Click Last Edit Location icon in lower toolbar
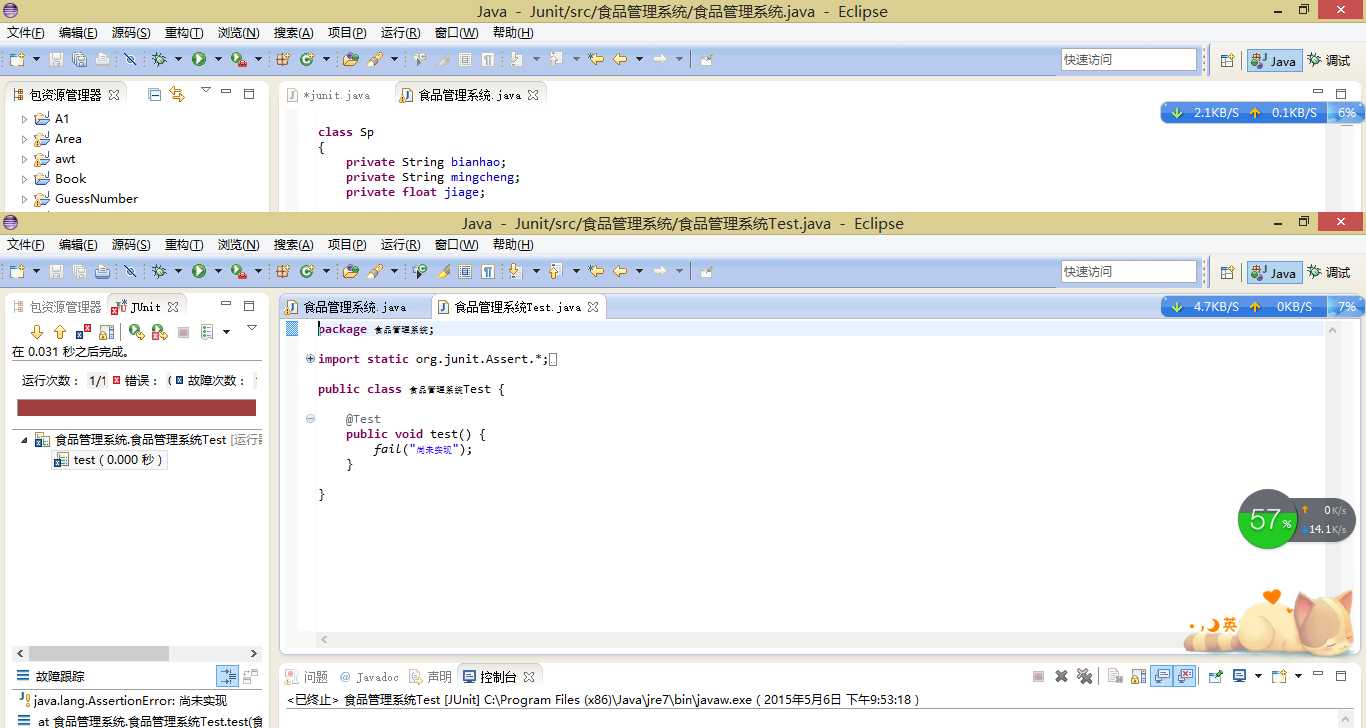This screenshot has height=728, width=1366. (x=596, y=271)
